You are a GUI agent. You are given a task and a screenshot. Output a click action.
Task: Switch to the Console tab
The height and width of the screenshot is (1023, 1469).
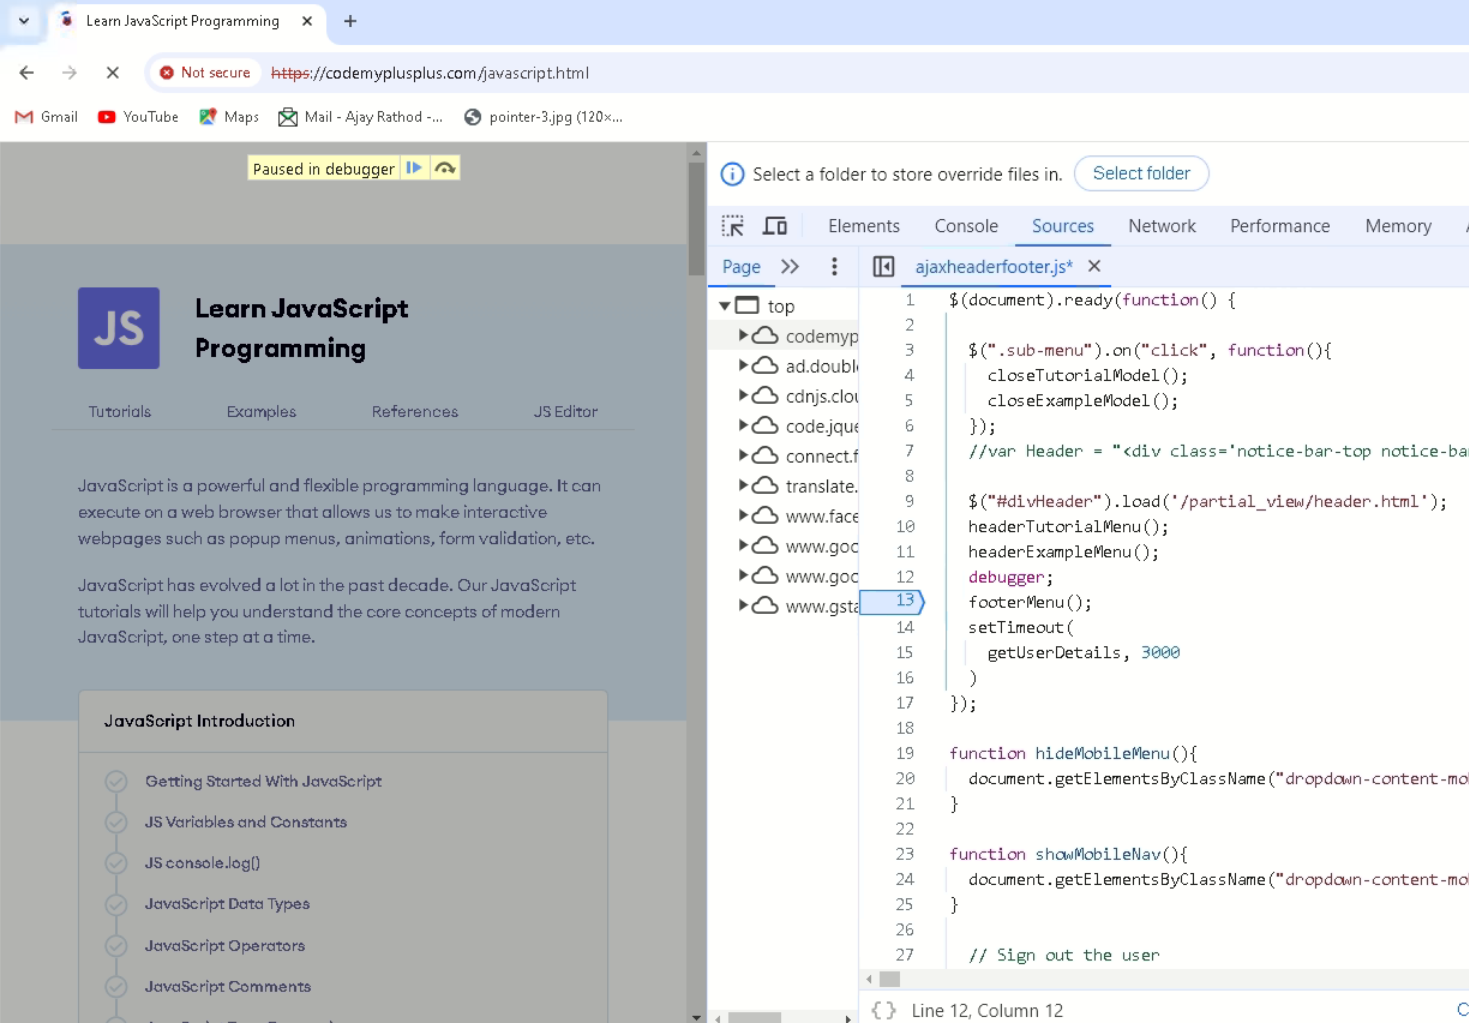964,225
